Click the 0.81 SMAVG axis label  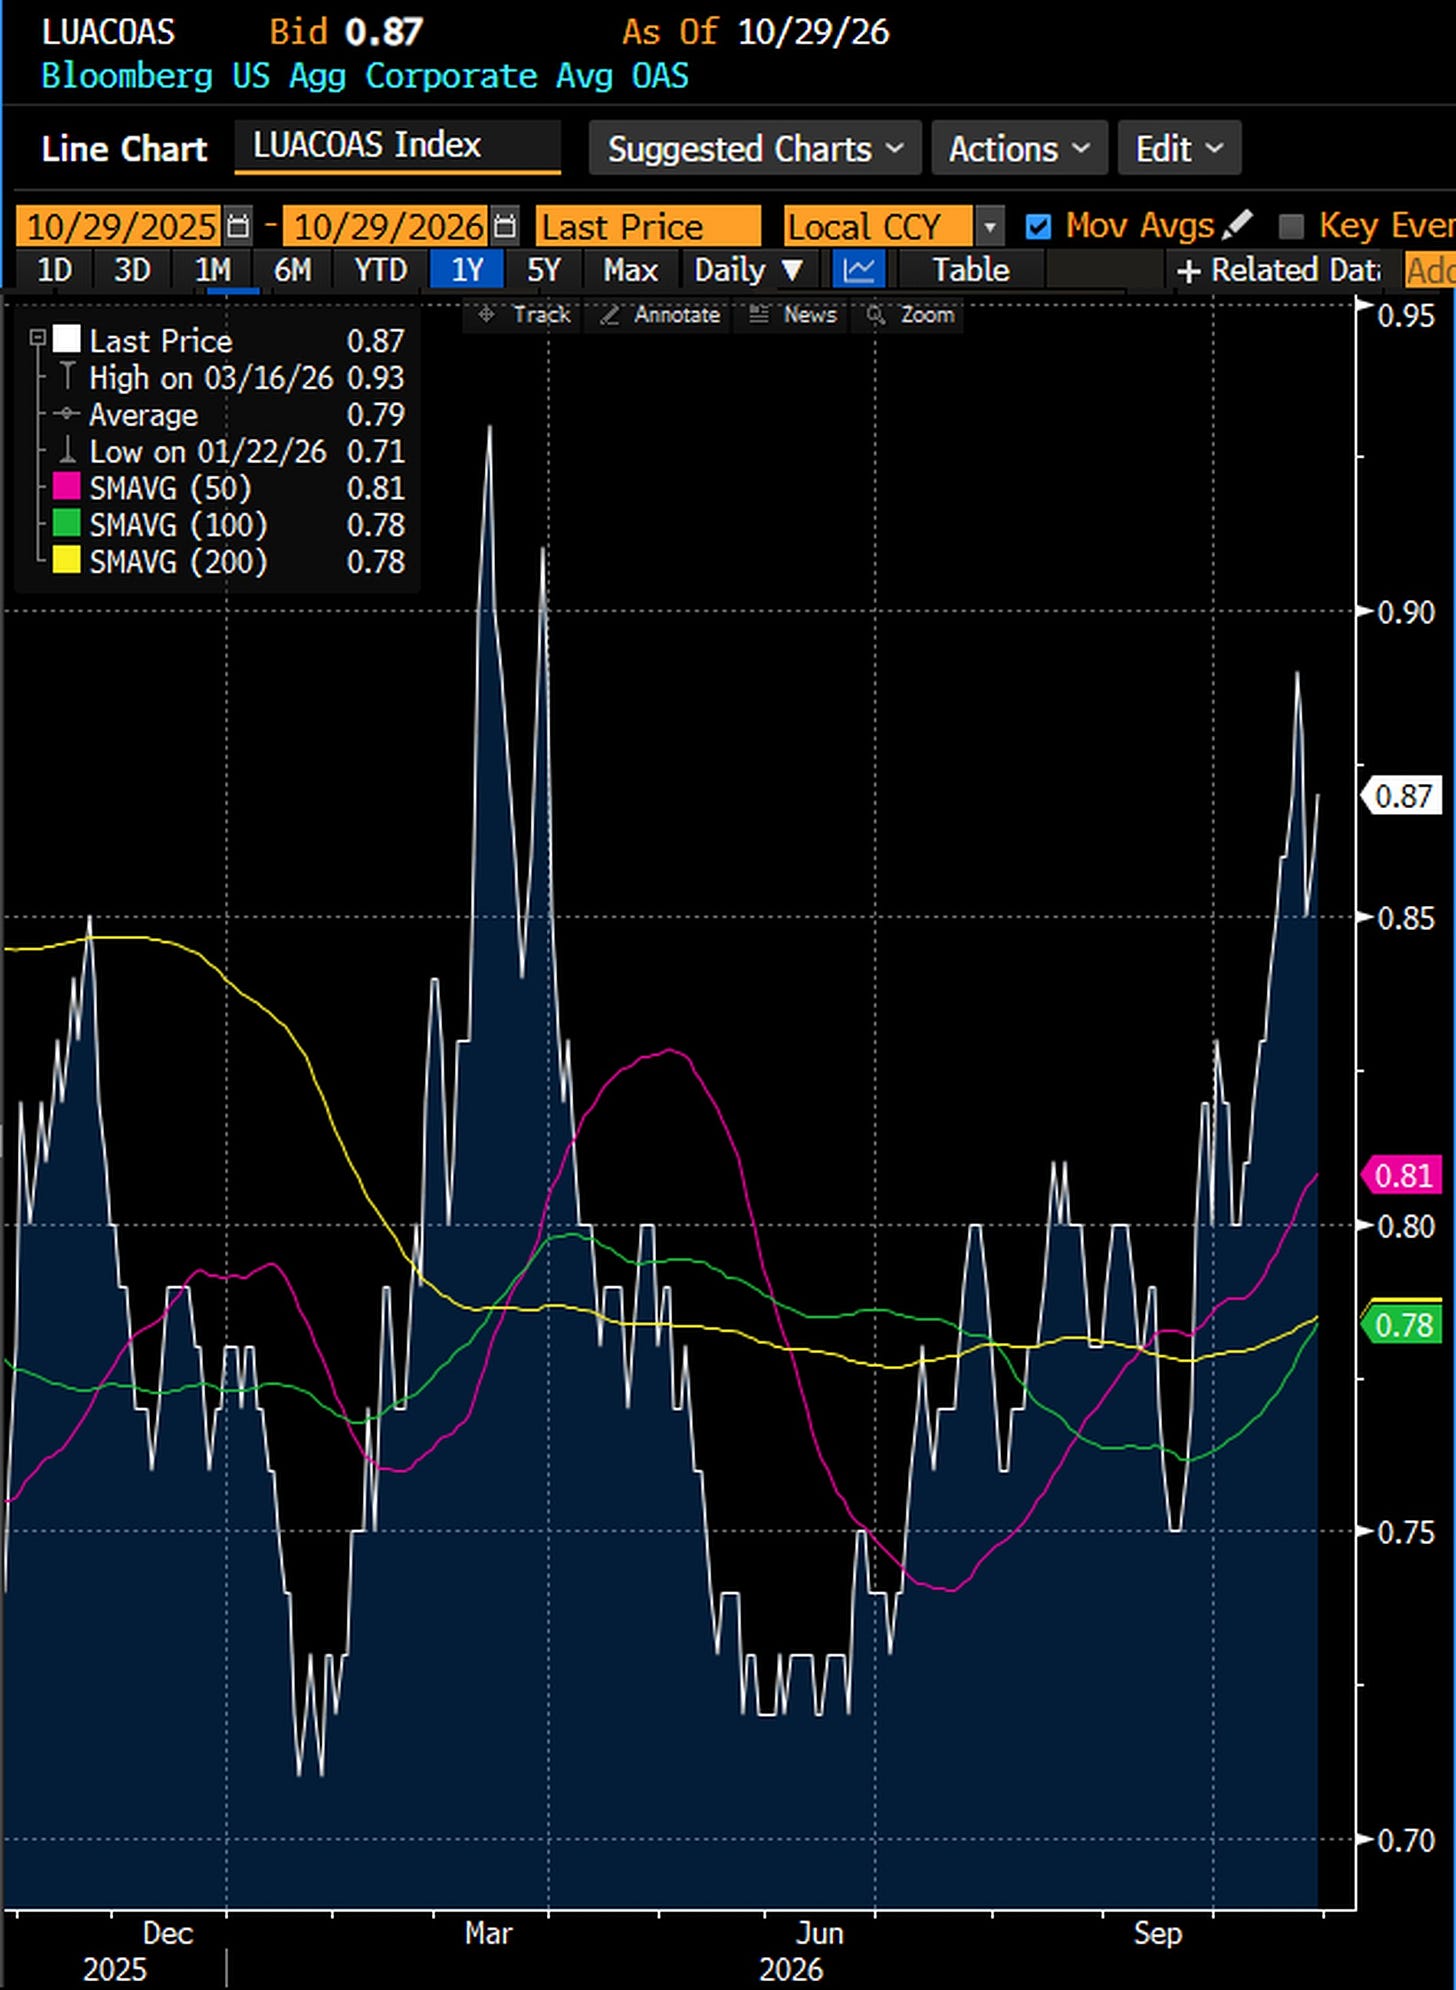(1402, 1175)
